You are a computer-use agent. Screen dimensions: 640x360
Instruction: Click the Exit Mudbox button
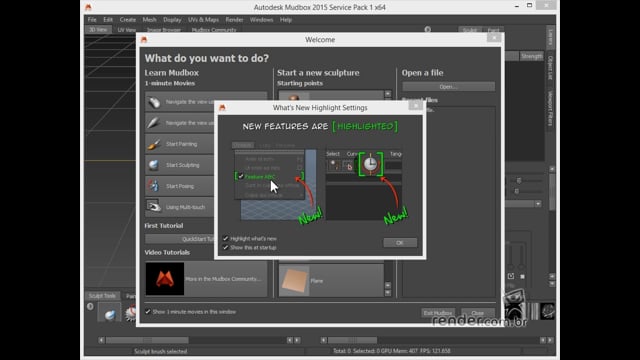[x=438, y=313]
